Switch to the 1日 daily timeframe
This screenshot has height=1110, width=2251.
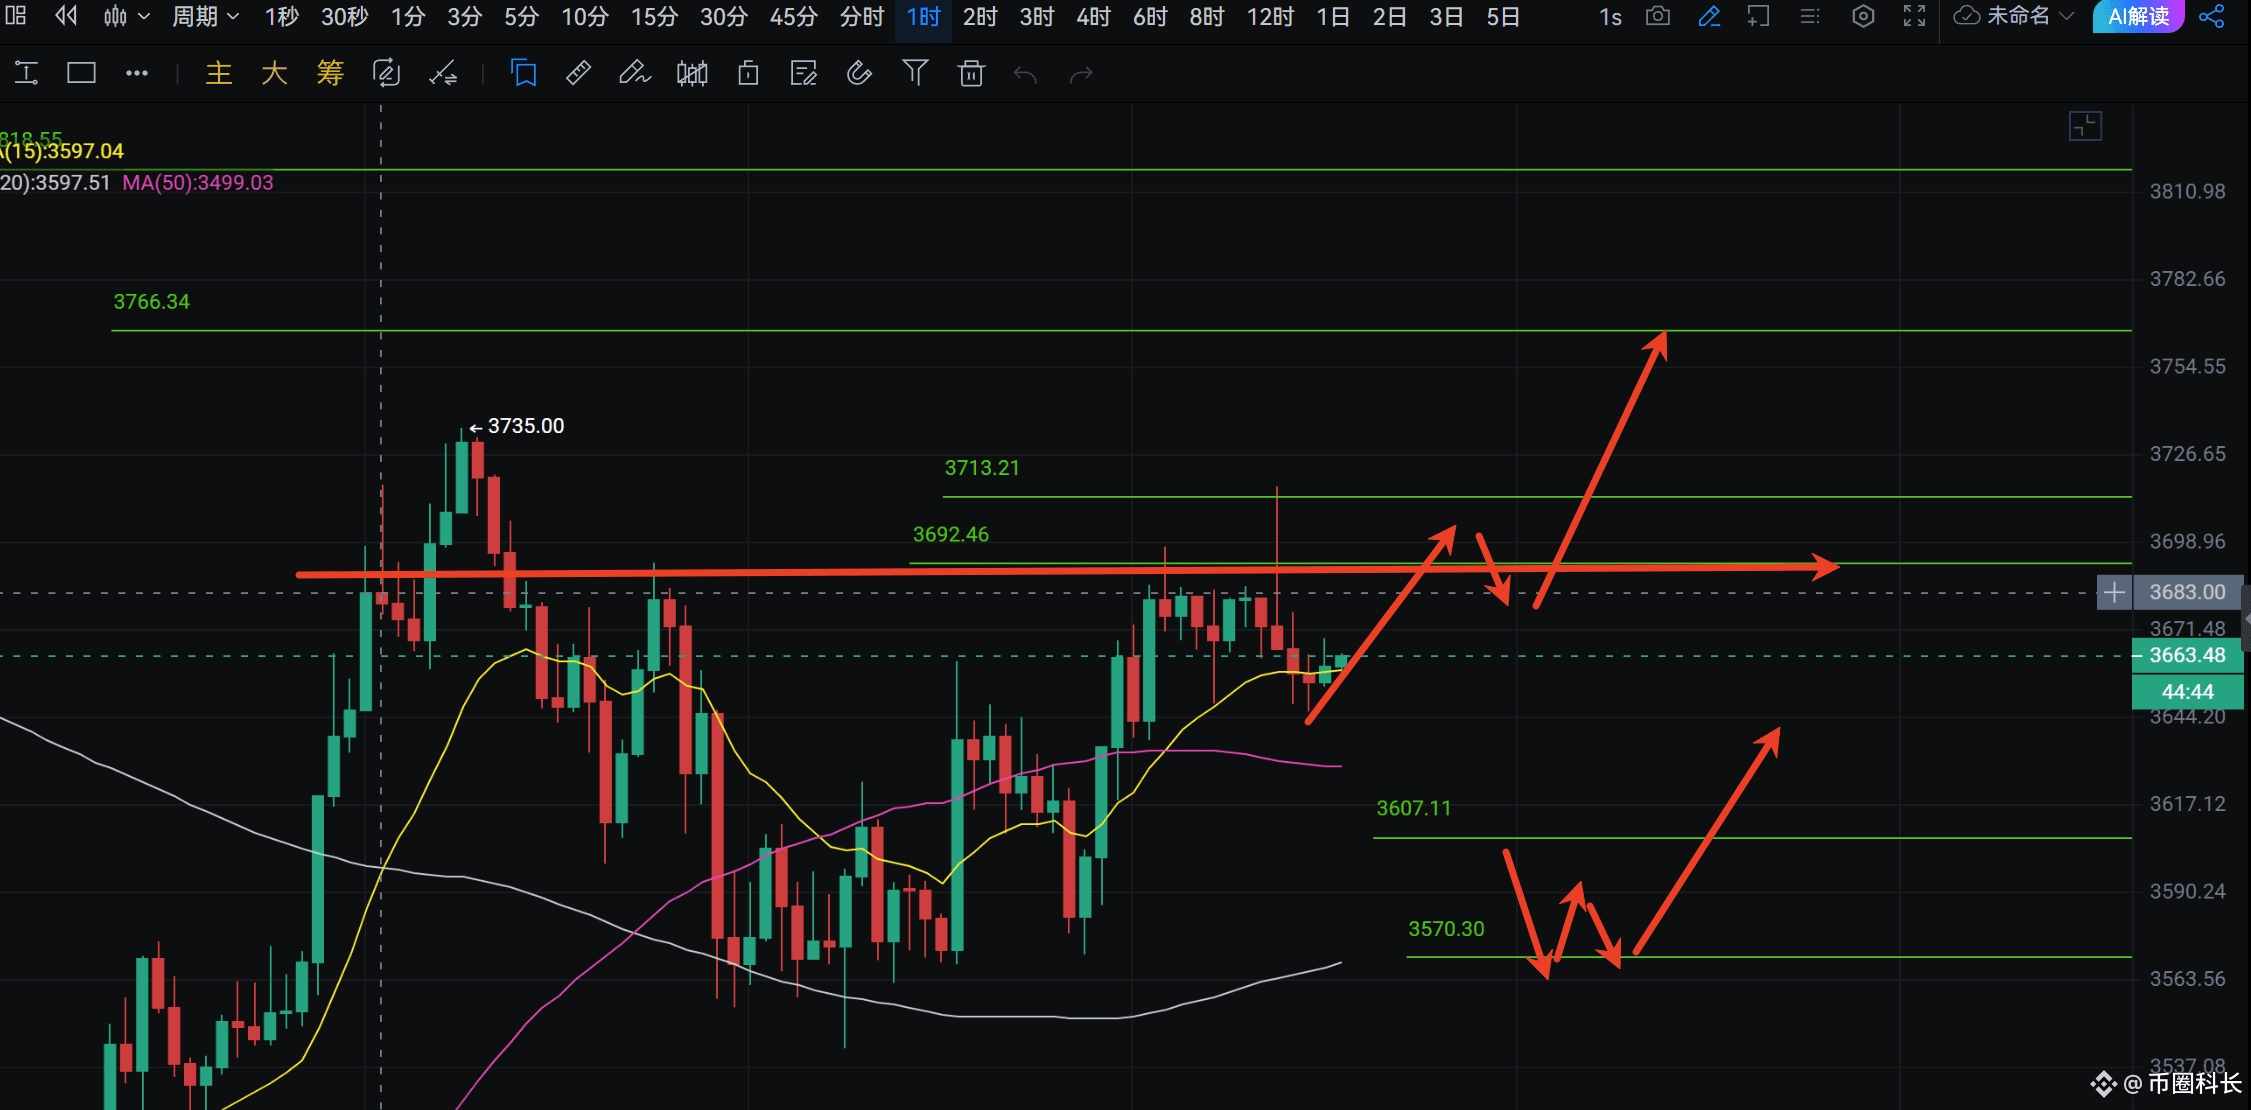(1333, 17)
